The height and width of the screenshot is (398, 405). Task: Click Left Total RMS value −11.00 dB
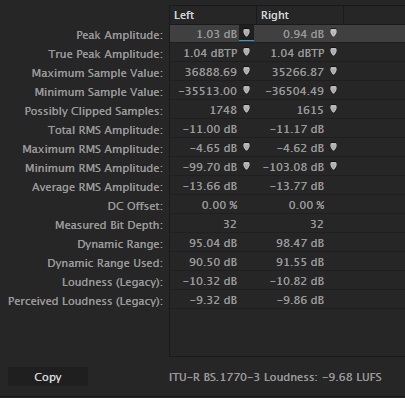point(210,129)
